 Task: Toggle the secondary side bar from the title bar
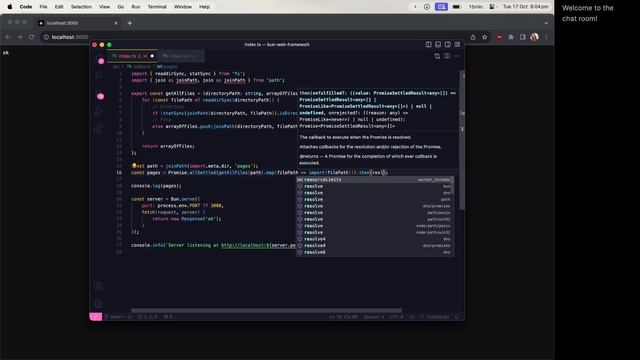tap(448, 44)
